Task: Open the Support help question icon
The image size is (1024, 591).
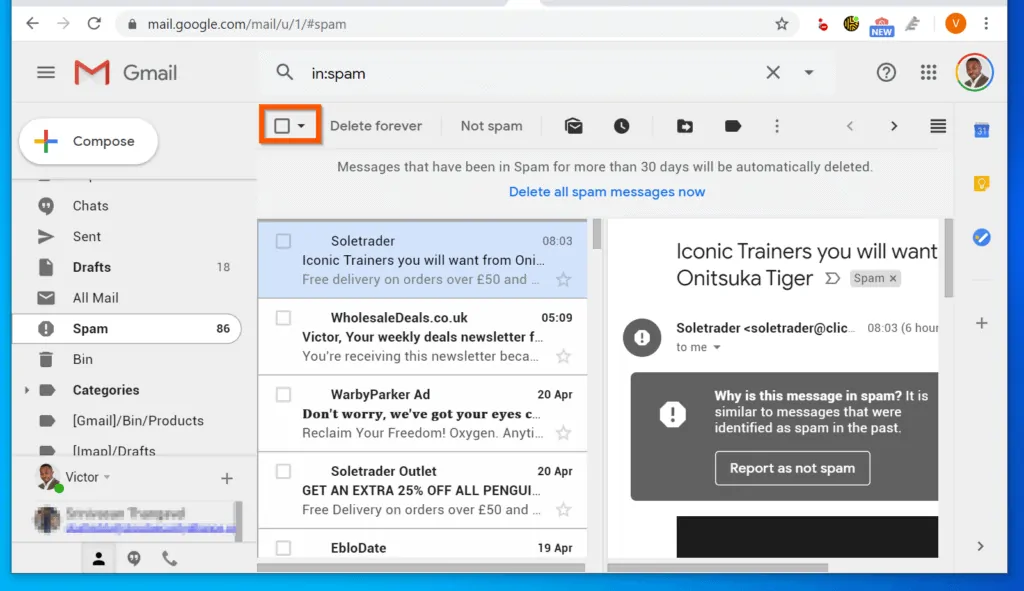Action: click(x=886, y=72)
